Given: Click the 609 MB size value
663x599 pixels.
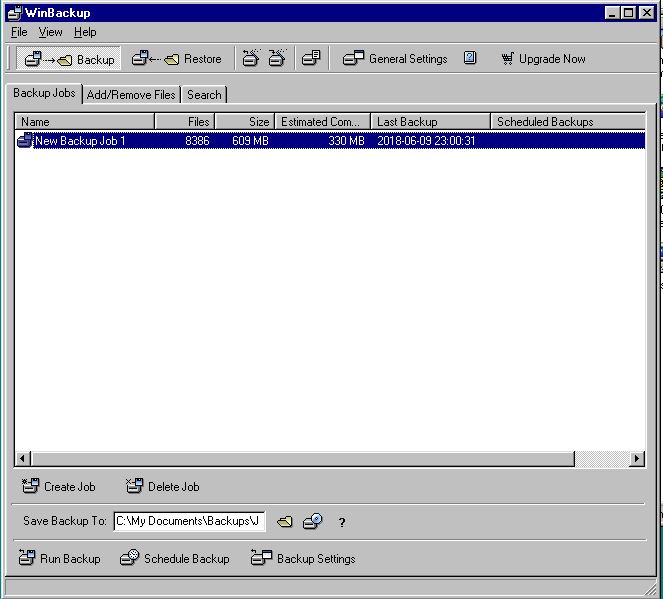Looking at the screenshot, I should pos(250,140).
